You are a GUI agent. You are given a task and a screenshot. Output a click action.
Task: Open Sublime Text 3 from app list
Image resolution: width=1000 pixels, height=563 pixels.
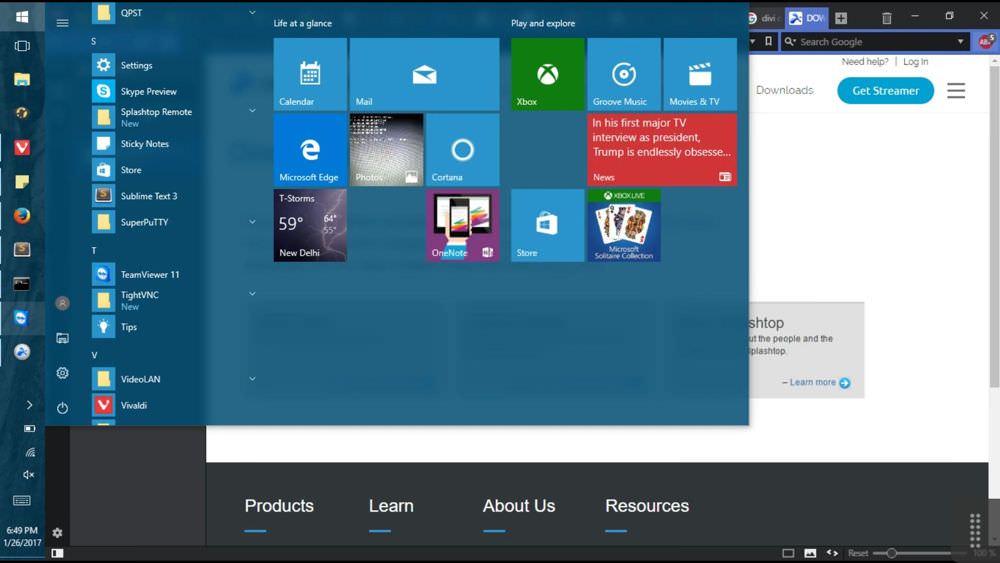[149, 196]
